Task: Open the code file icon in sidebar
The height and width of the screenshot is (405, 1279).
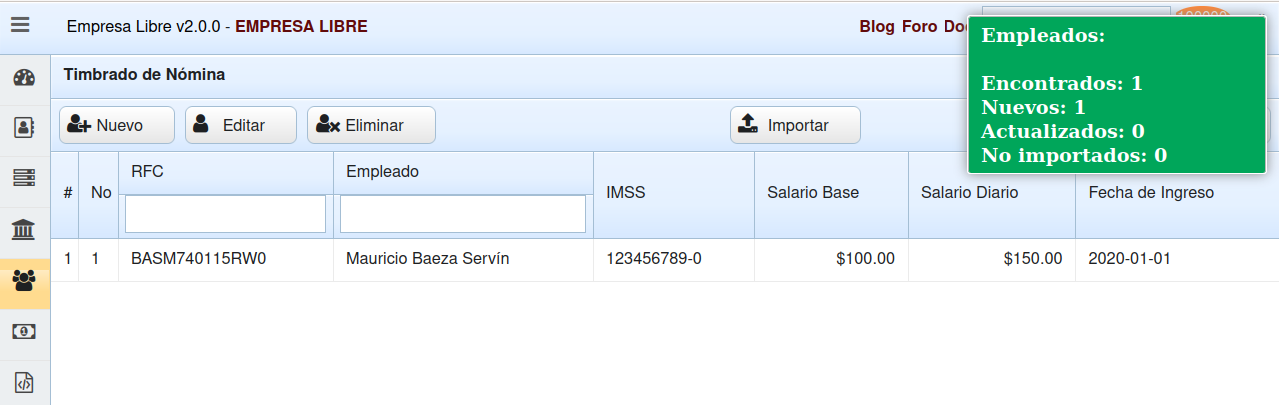Action: pos(25,382)
